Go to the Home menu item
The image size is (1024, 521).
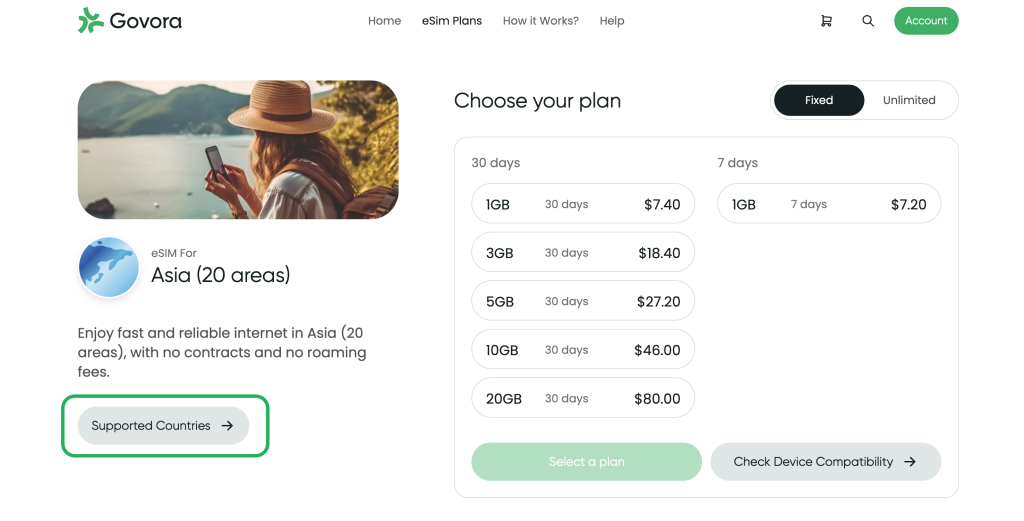click(x=385, y=21)
